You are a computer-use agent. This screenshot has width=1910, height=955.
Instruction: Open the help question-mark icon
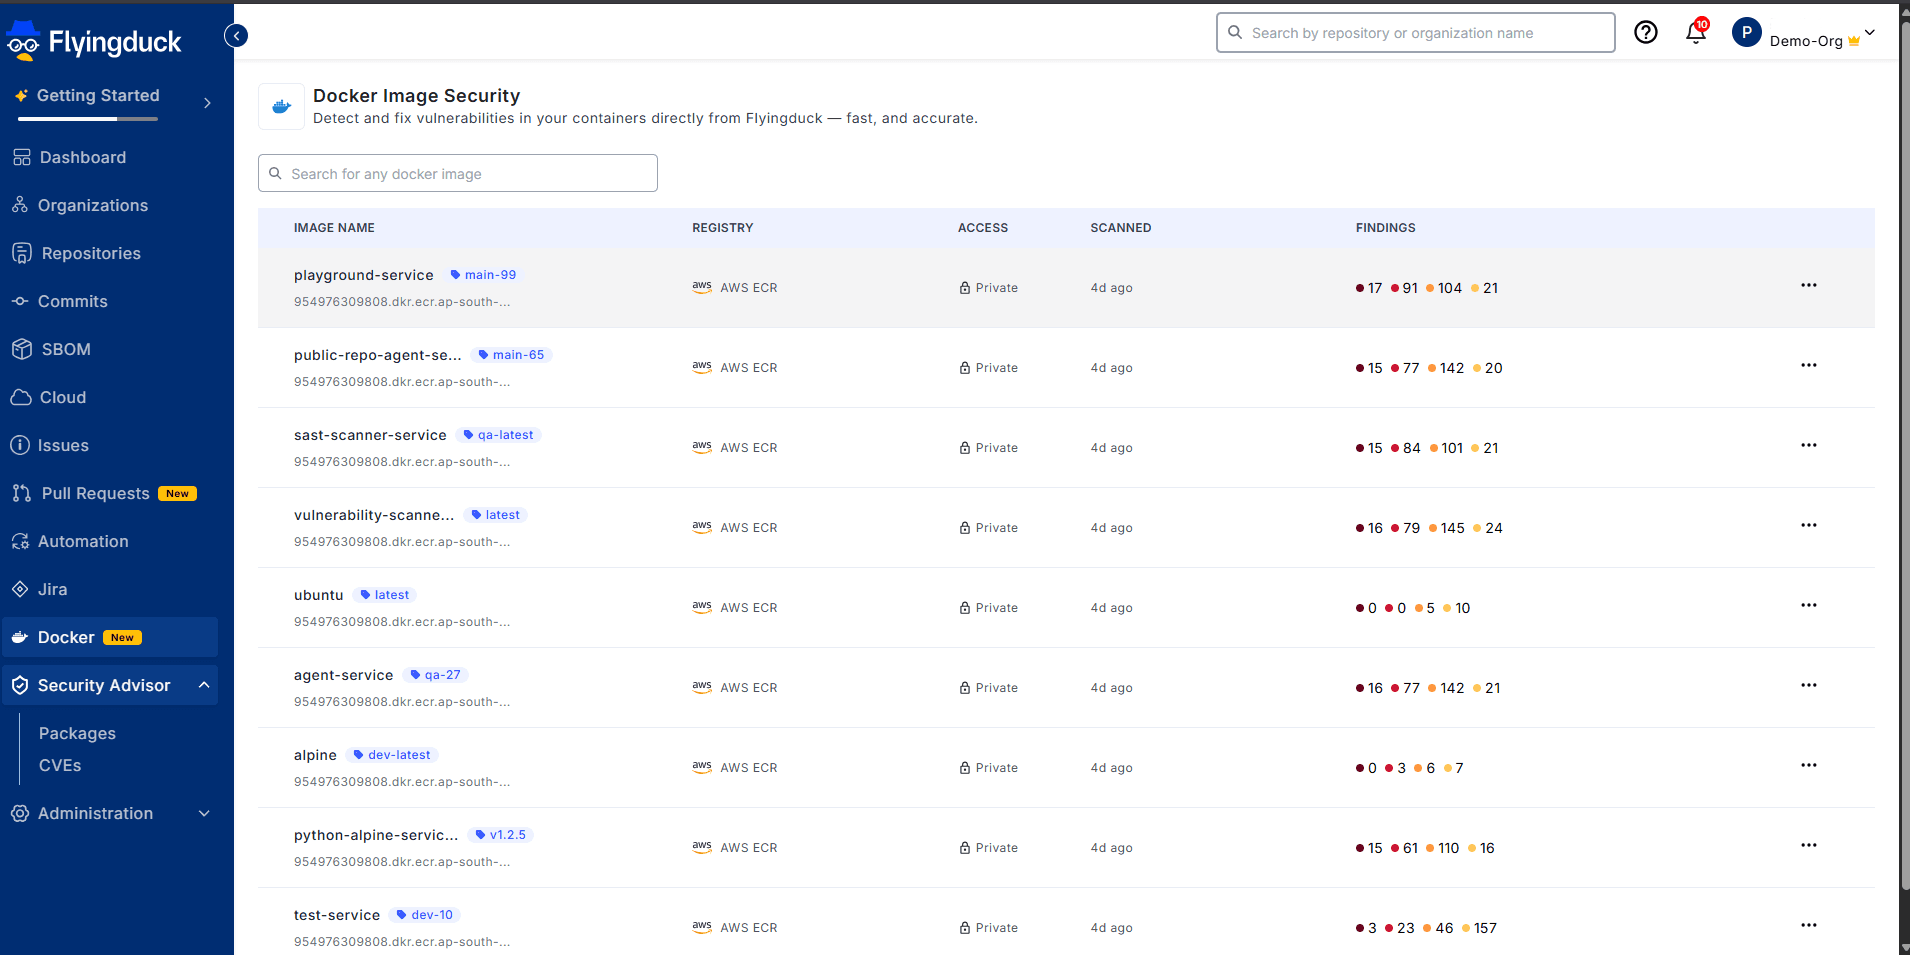point(1646,32)
